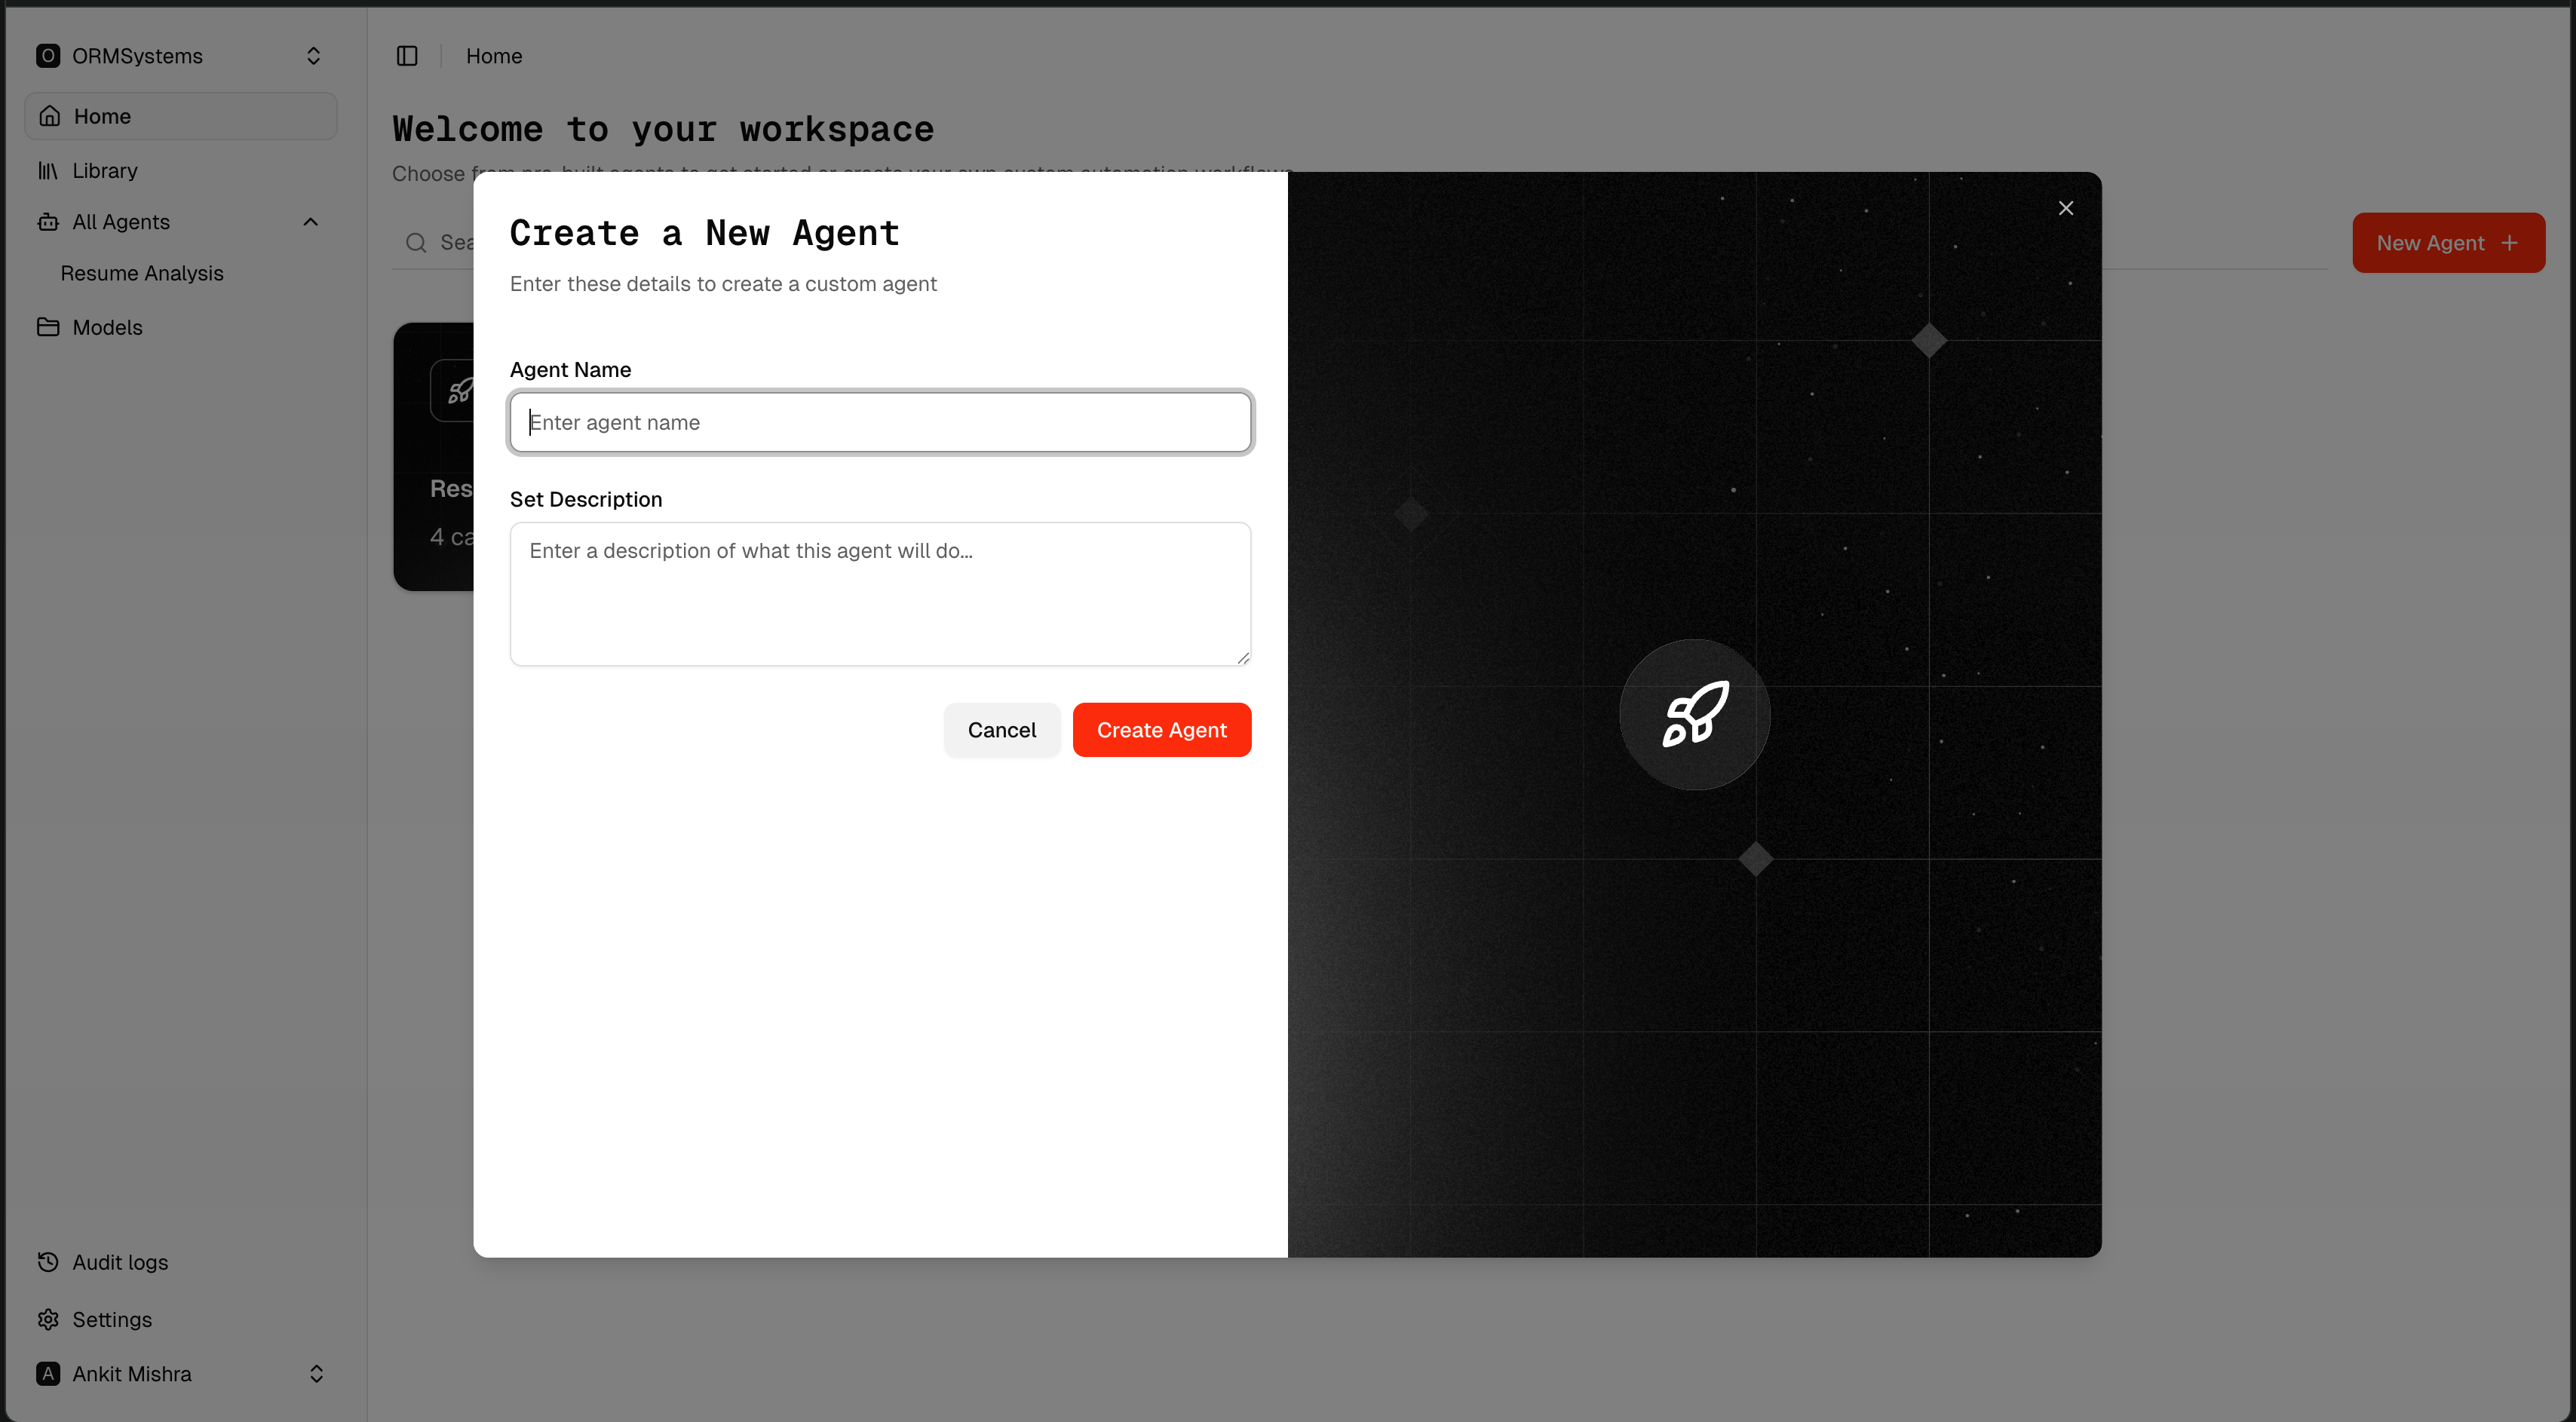Click the Home house icon in sidebar

pos(50,116)
